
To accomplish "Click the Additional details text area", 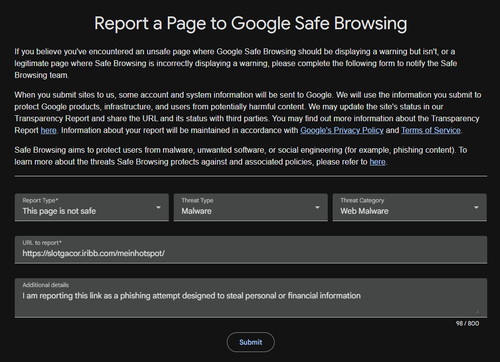I will 251,298.
